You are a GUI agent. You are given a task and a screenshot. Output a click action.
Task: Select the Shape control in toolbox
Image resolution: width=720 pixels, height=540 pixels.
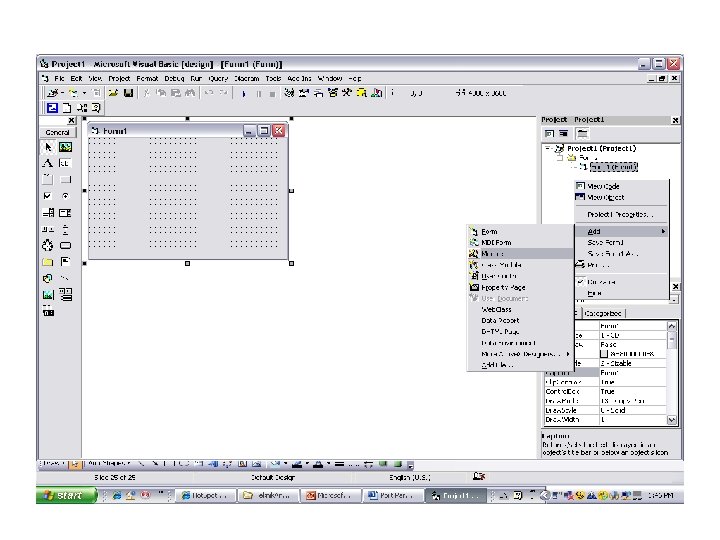48,278
